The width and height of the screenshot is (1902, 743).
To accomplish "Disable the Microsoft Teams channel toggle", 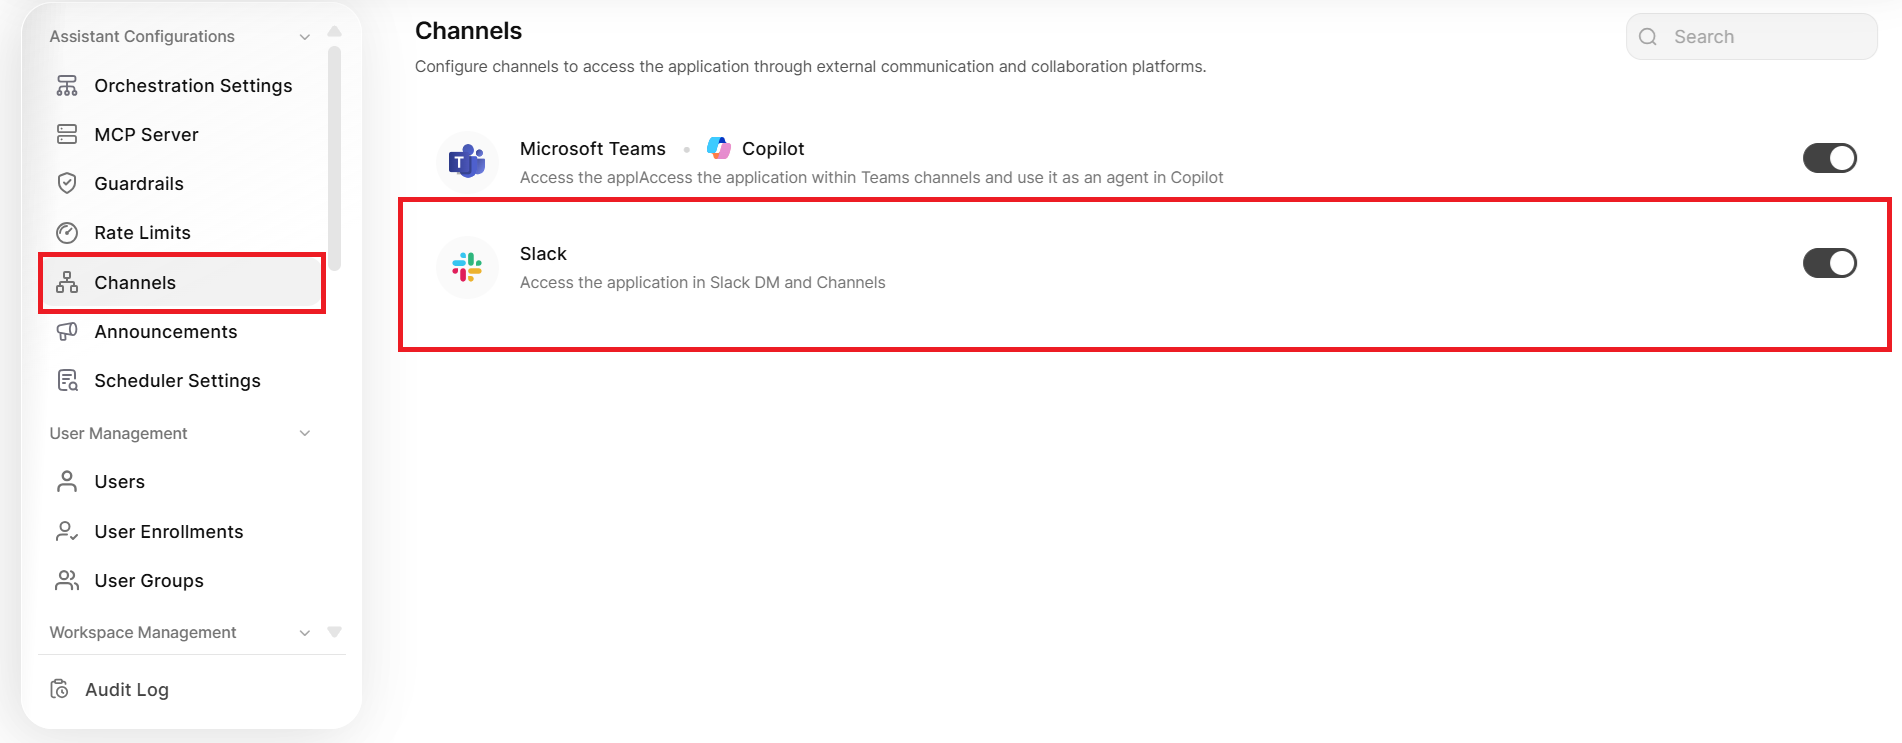I will 1829,158.
